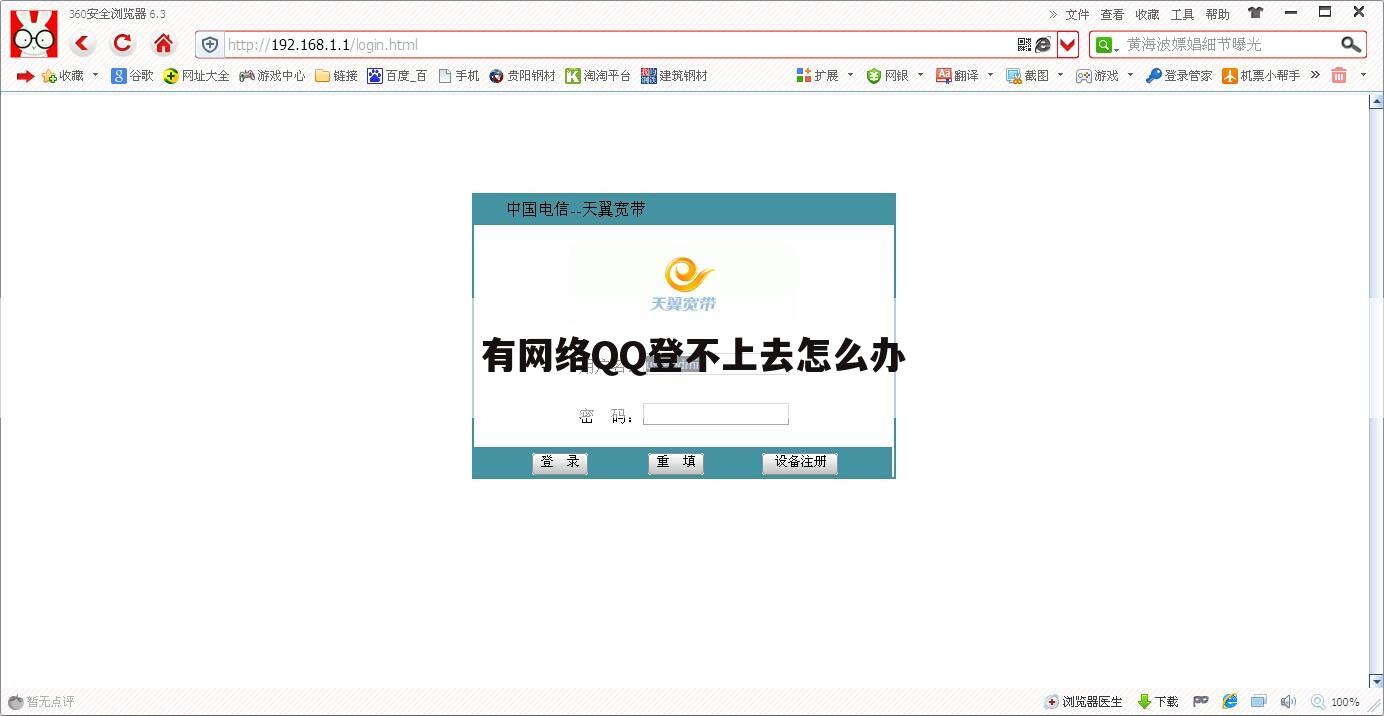Image resolution: width=1384 pixels, height=716 pixels.
Task: Open the 网址大全 bookmark
Action: coord(196,76)
